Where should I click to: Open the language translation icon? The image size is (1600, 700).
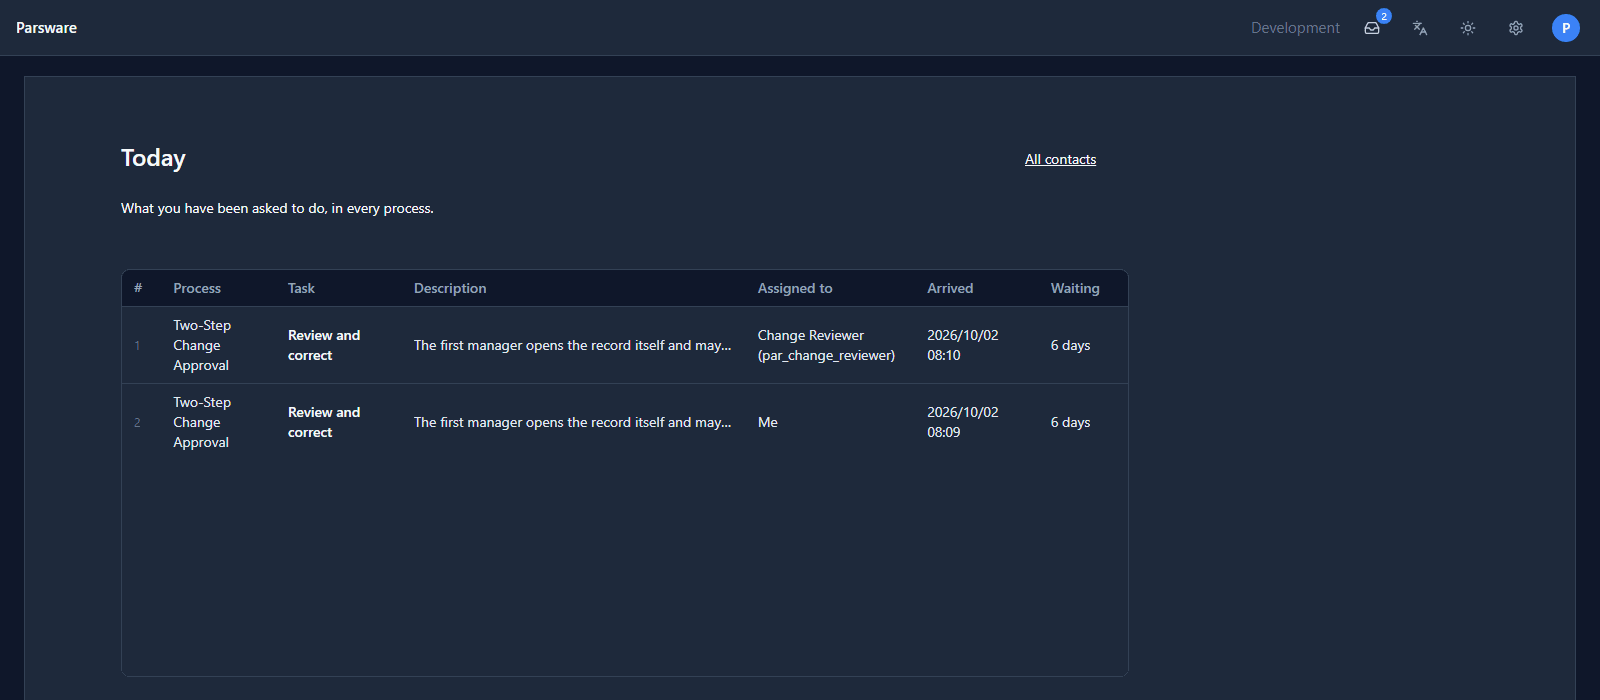[1420, 28]
